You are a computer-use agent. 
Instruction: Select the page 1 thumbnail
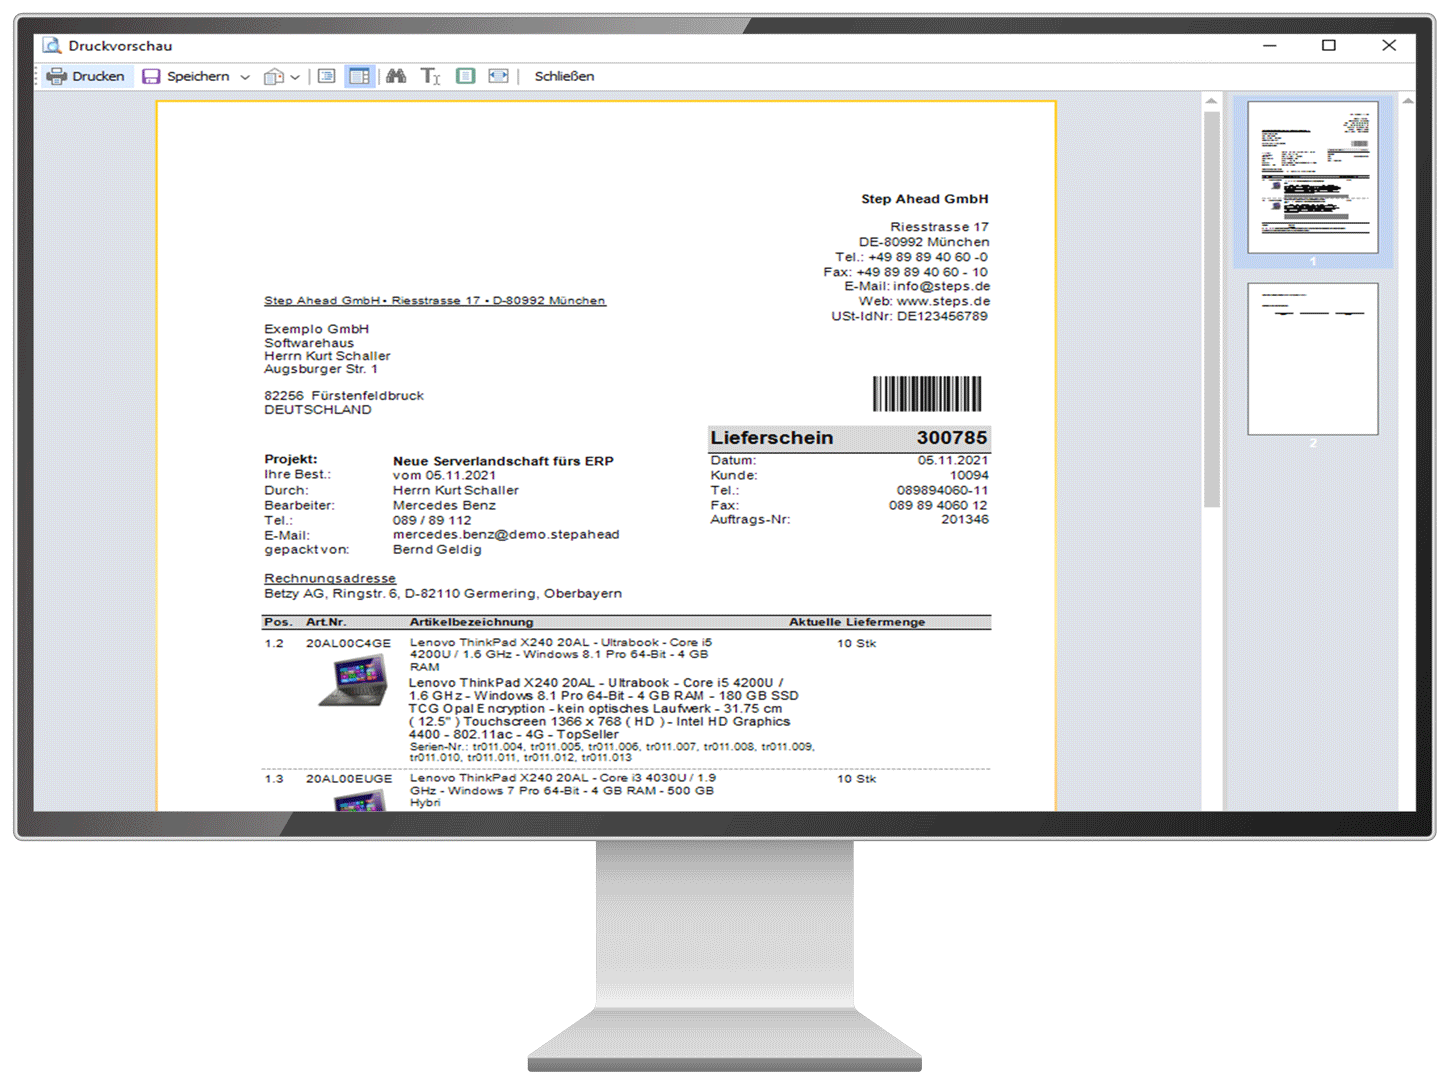pyautogui.click(x=1312, y=177)
